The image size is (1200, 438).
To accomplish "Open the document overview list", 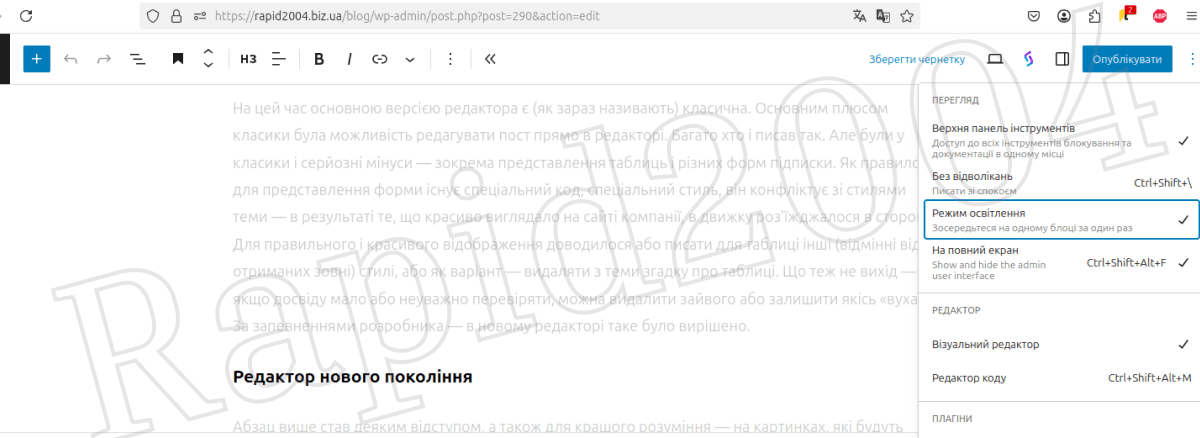I will click(138, 59).
